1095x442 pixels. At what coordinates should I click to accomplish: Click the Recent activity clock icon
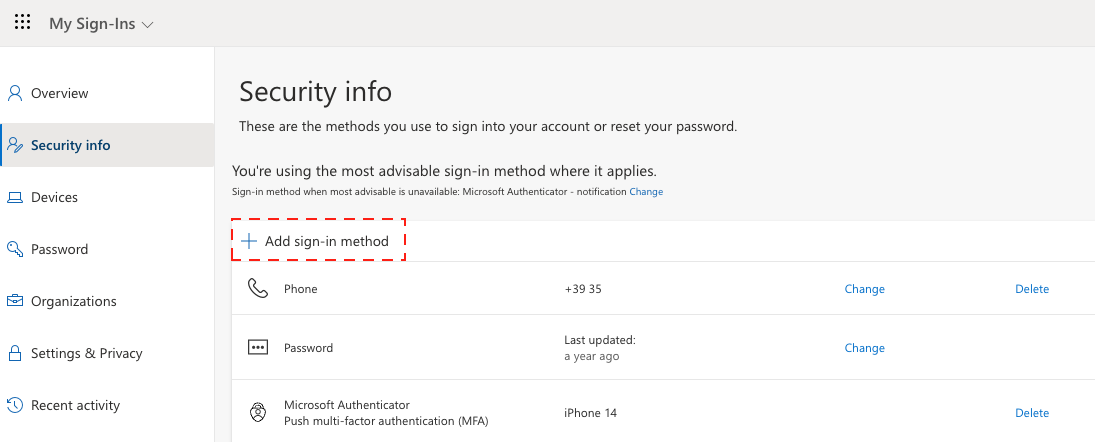(15, 405)
